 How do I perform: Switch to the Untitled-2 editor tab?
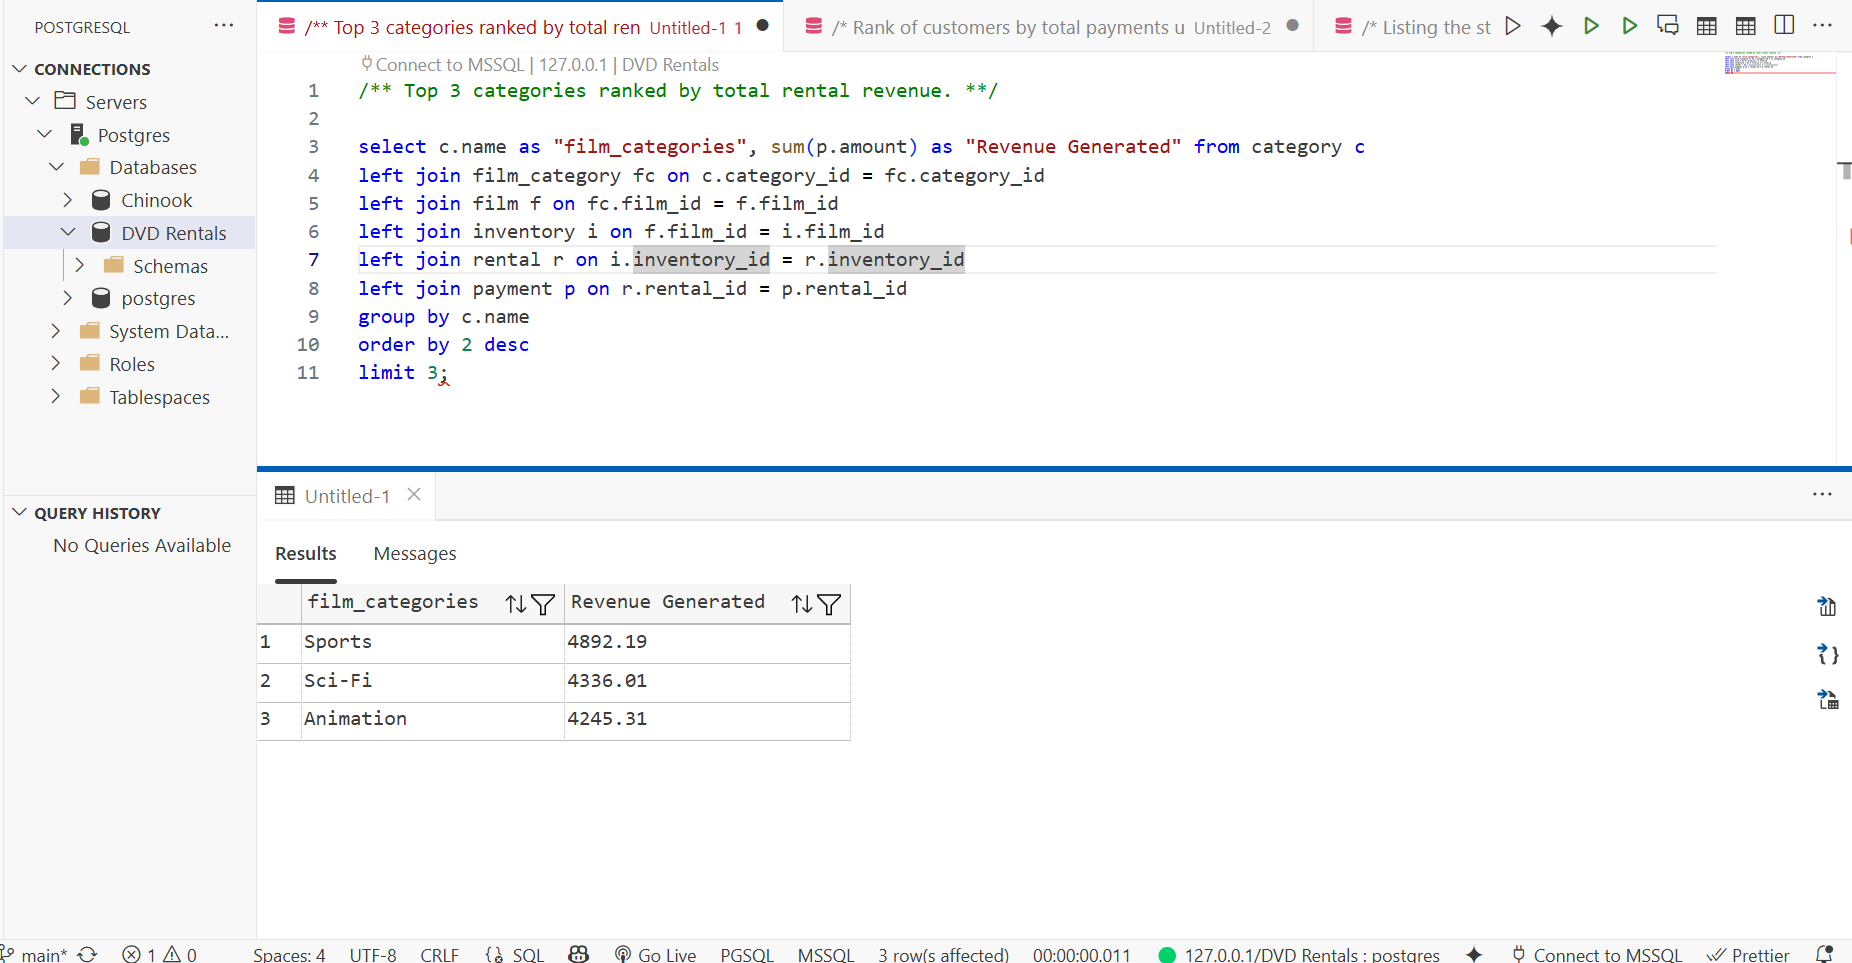pyautogui.click(x=1050, y=27)
